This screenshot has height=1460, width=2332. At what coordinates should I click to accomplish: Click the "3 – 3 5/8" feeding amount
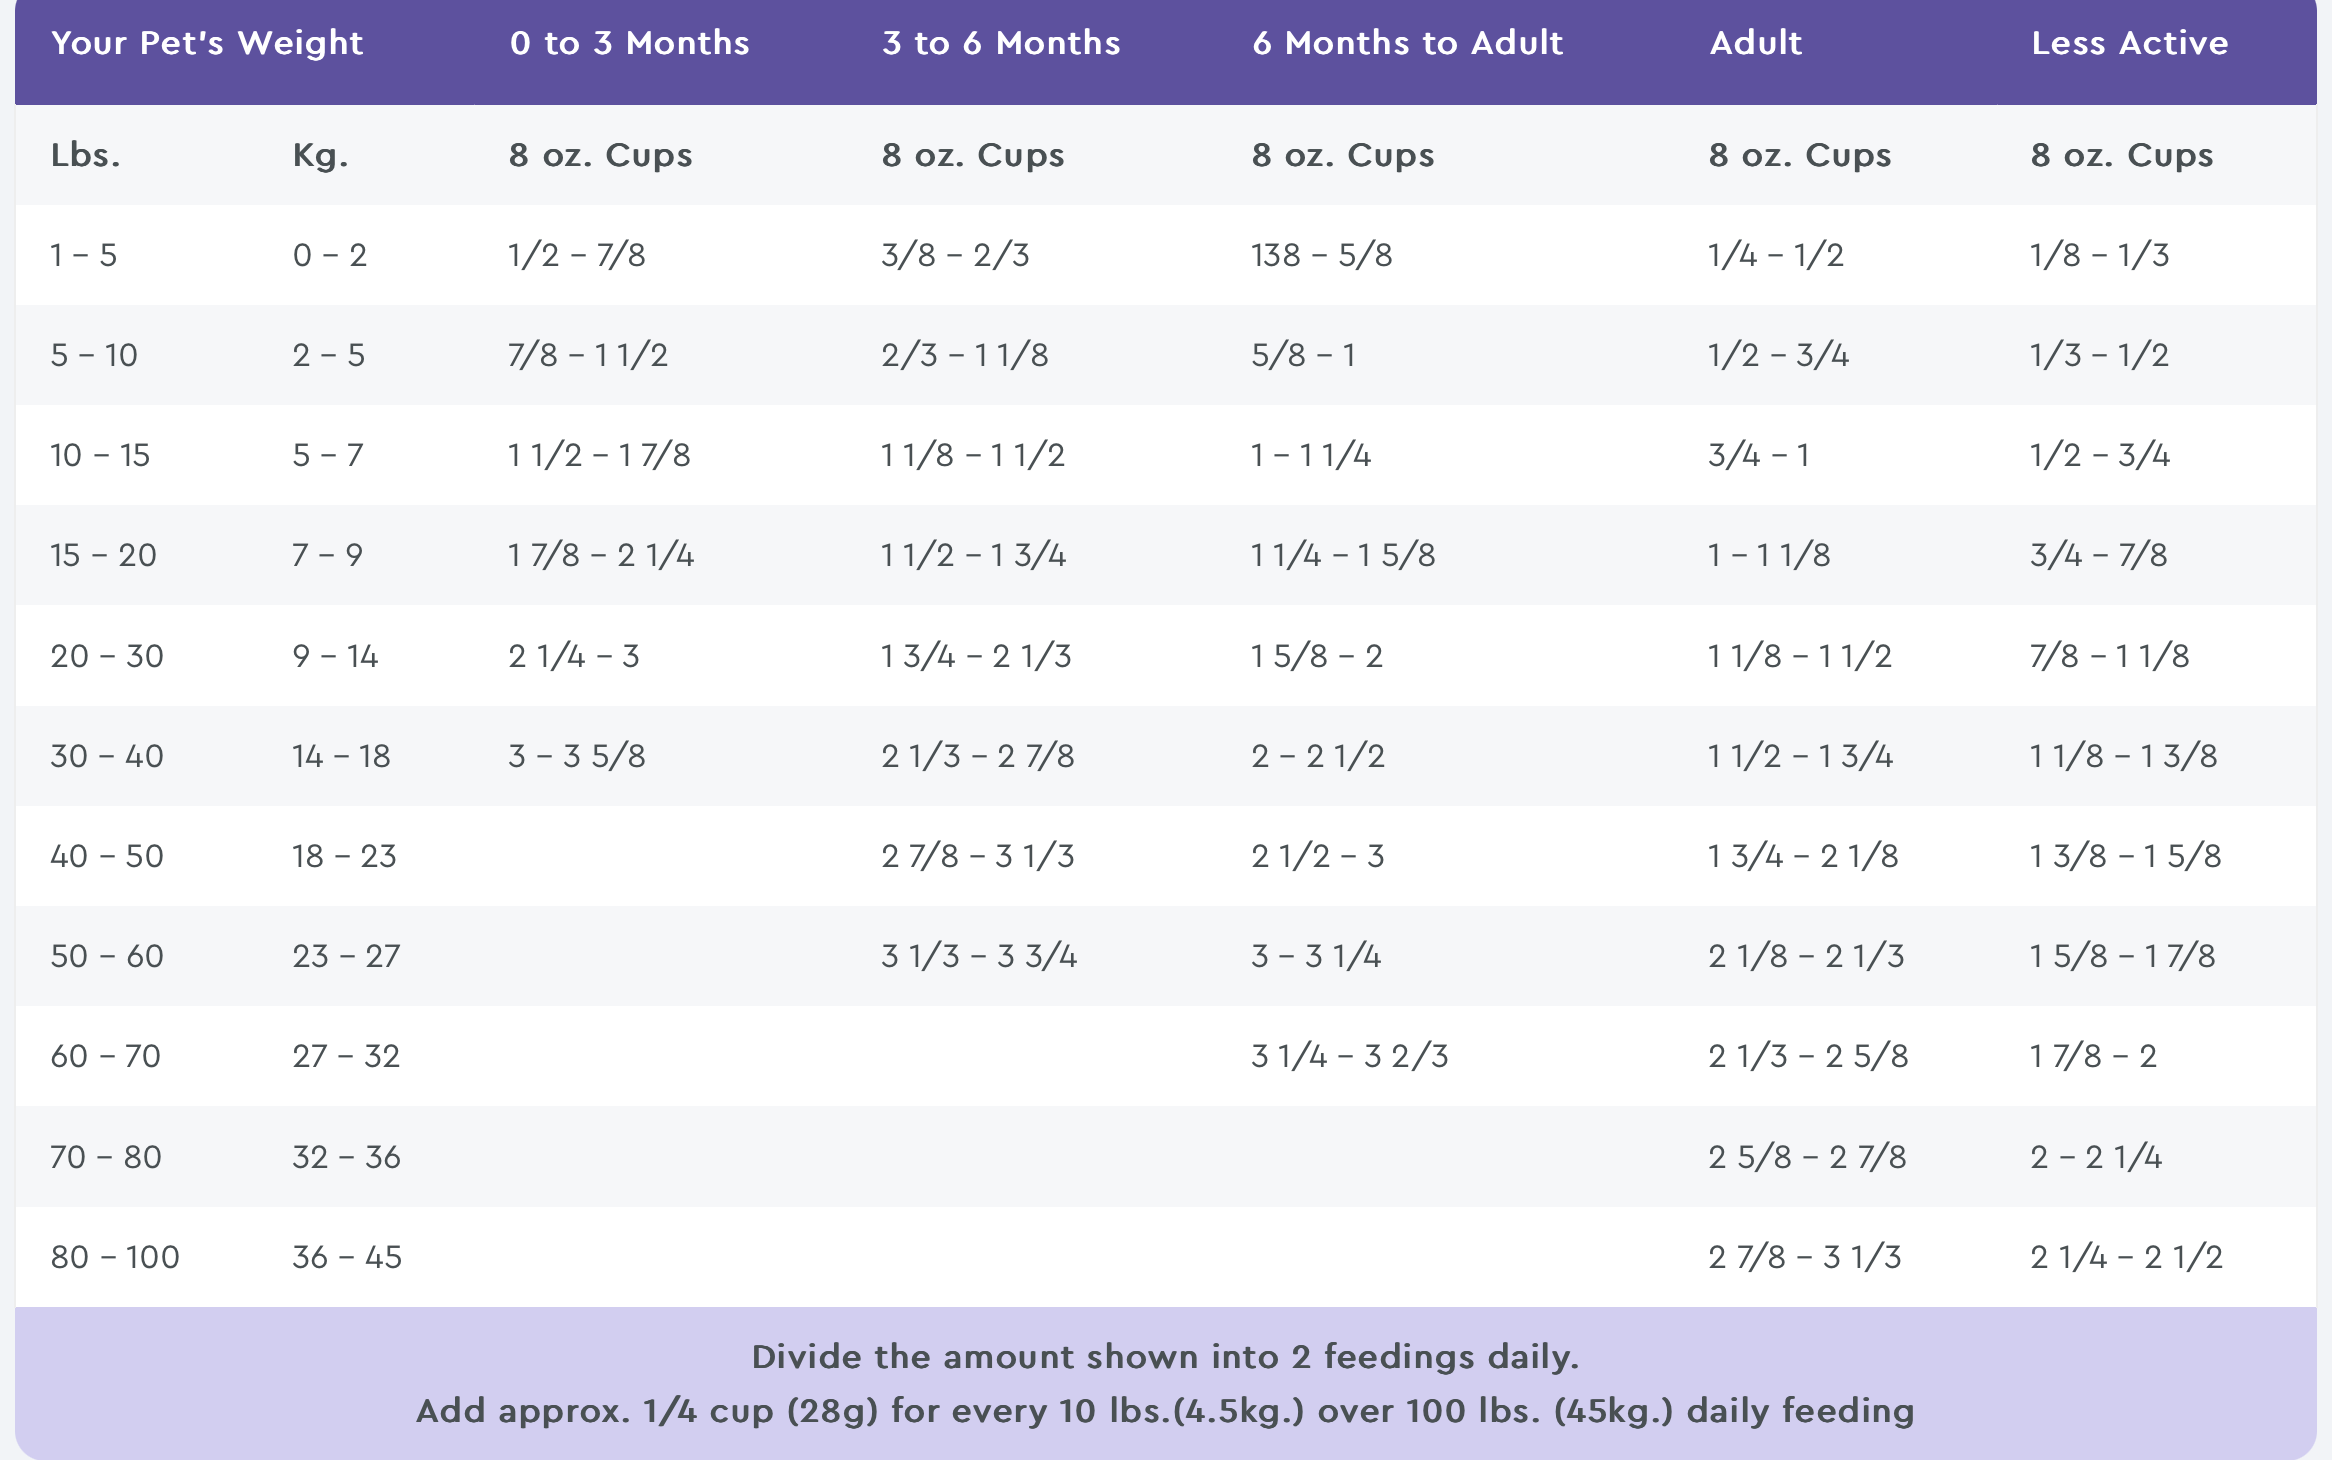576,756
